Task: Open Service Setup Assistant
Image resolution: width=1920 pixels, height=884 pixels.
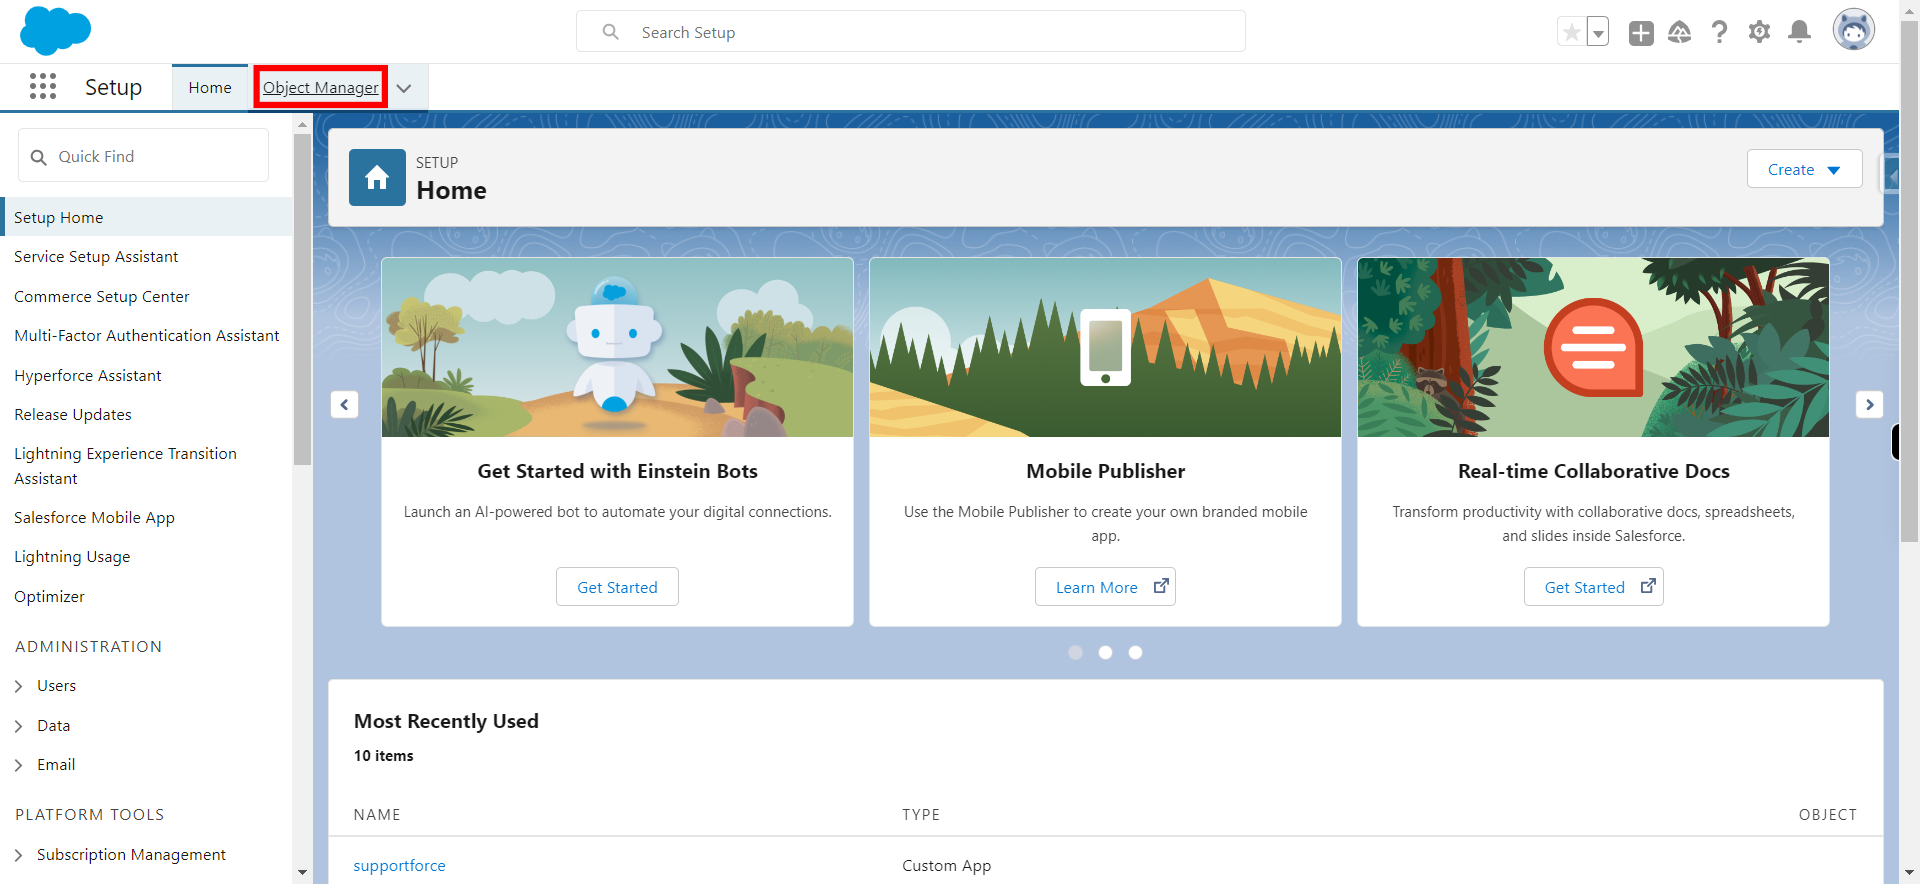Action: [96, 257]
